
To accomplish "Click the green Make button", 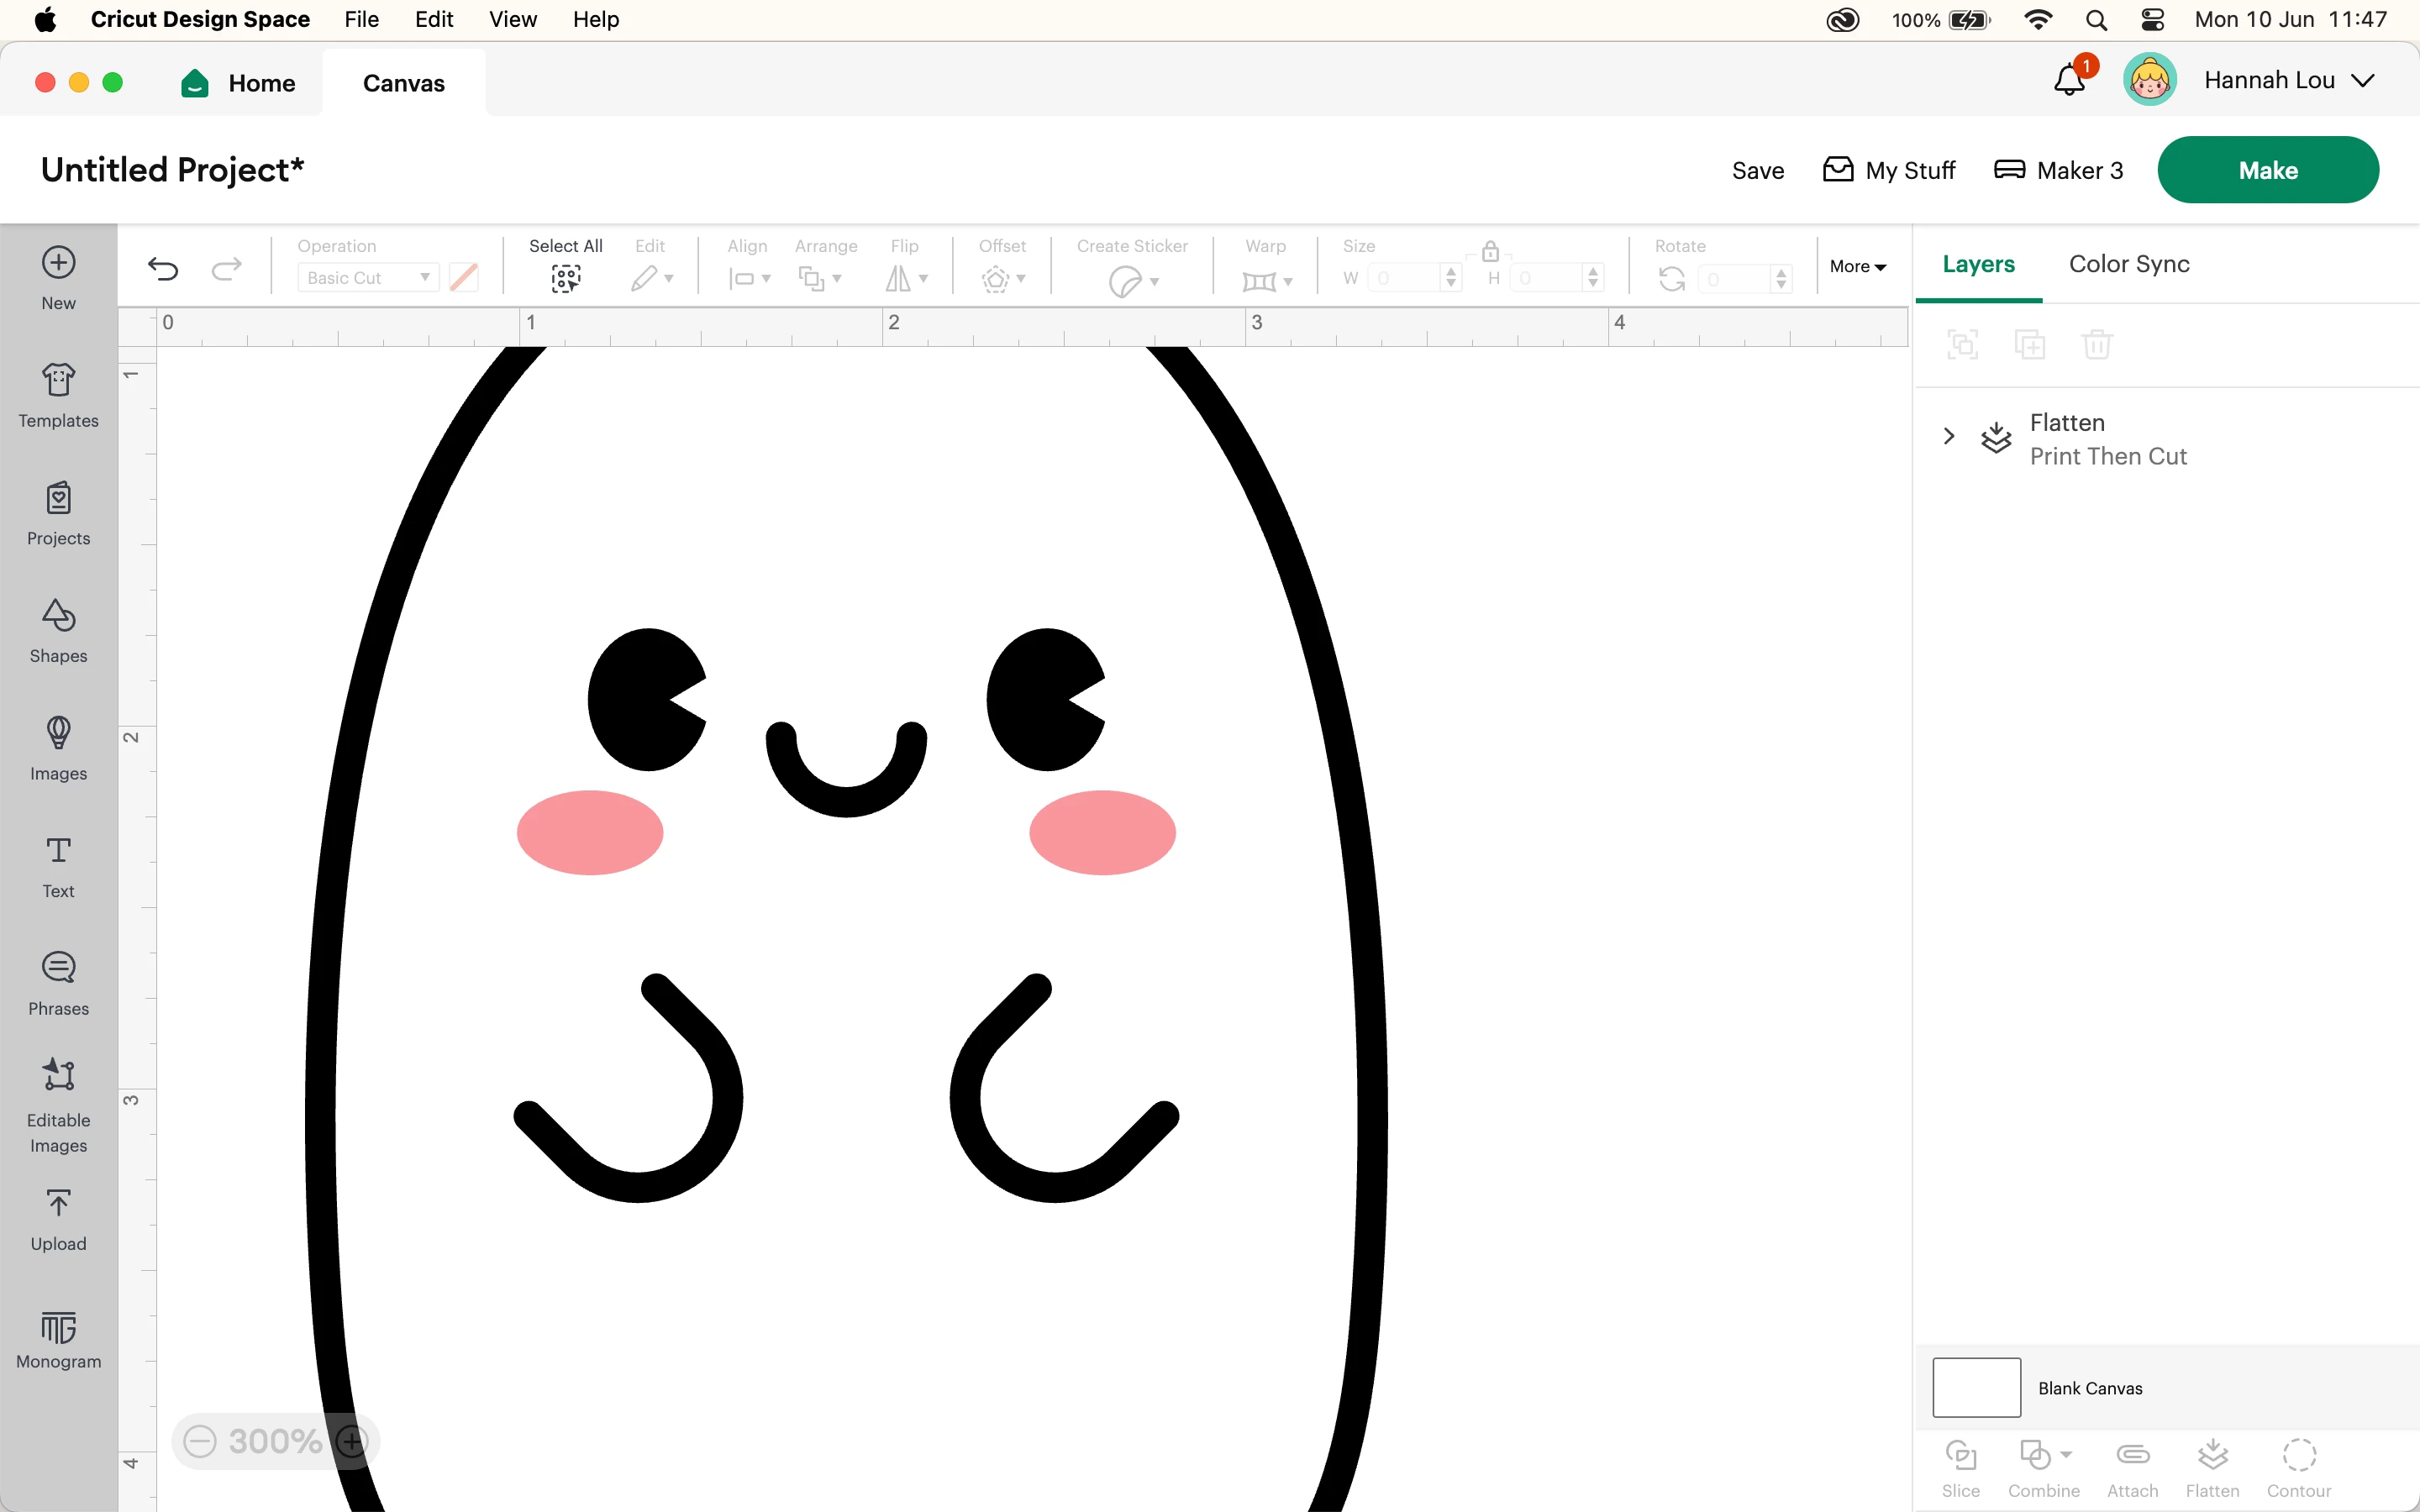I will click(2267, 170).
